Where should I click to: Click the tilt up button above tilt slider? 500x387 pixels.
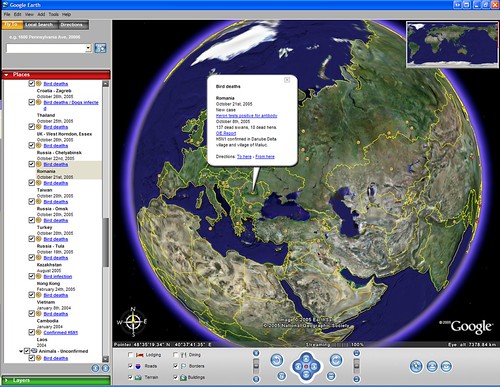(x=356, y=353)
